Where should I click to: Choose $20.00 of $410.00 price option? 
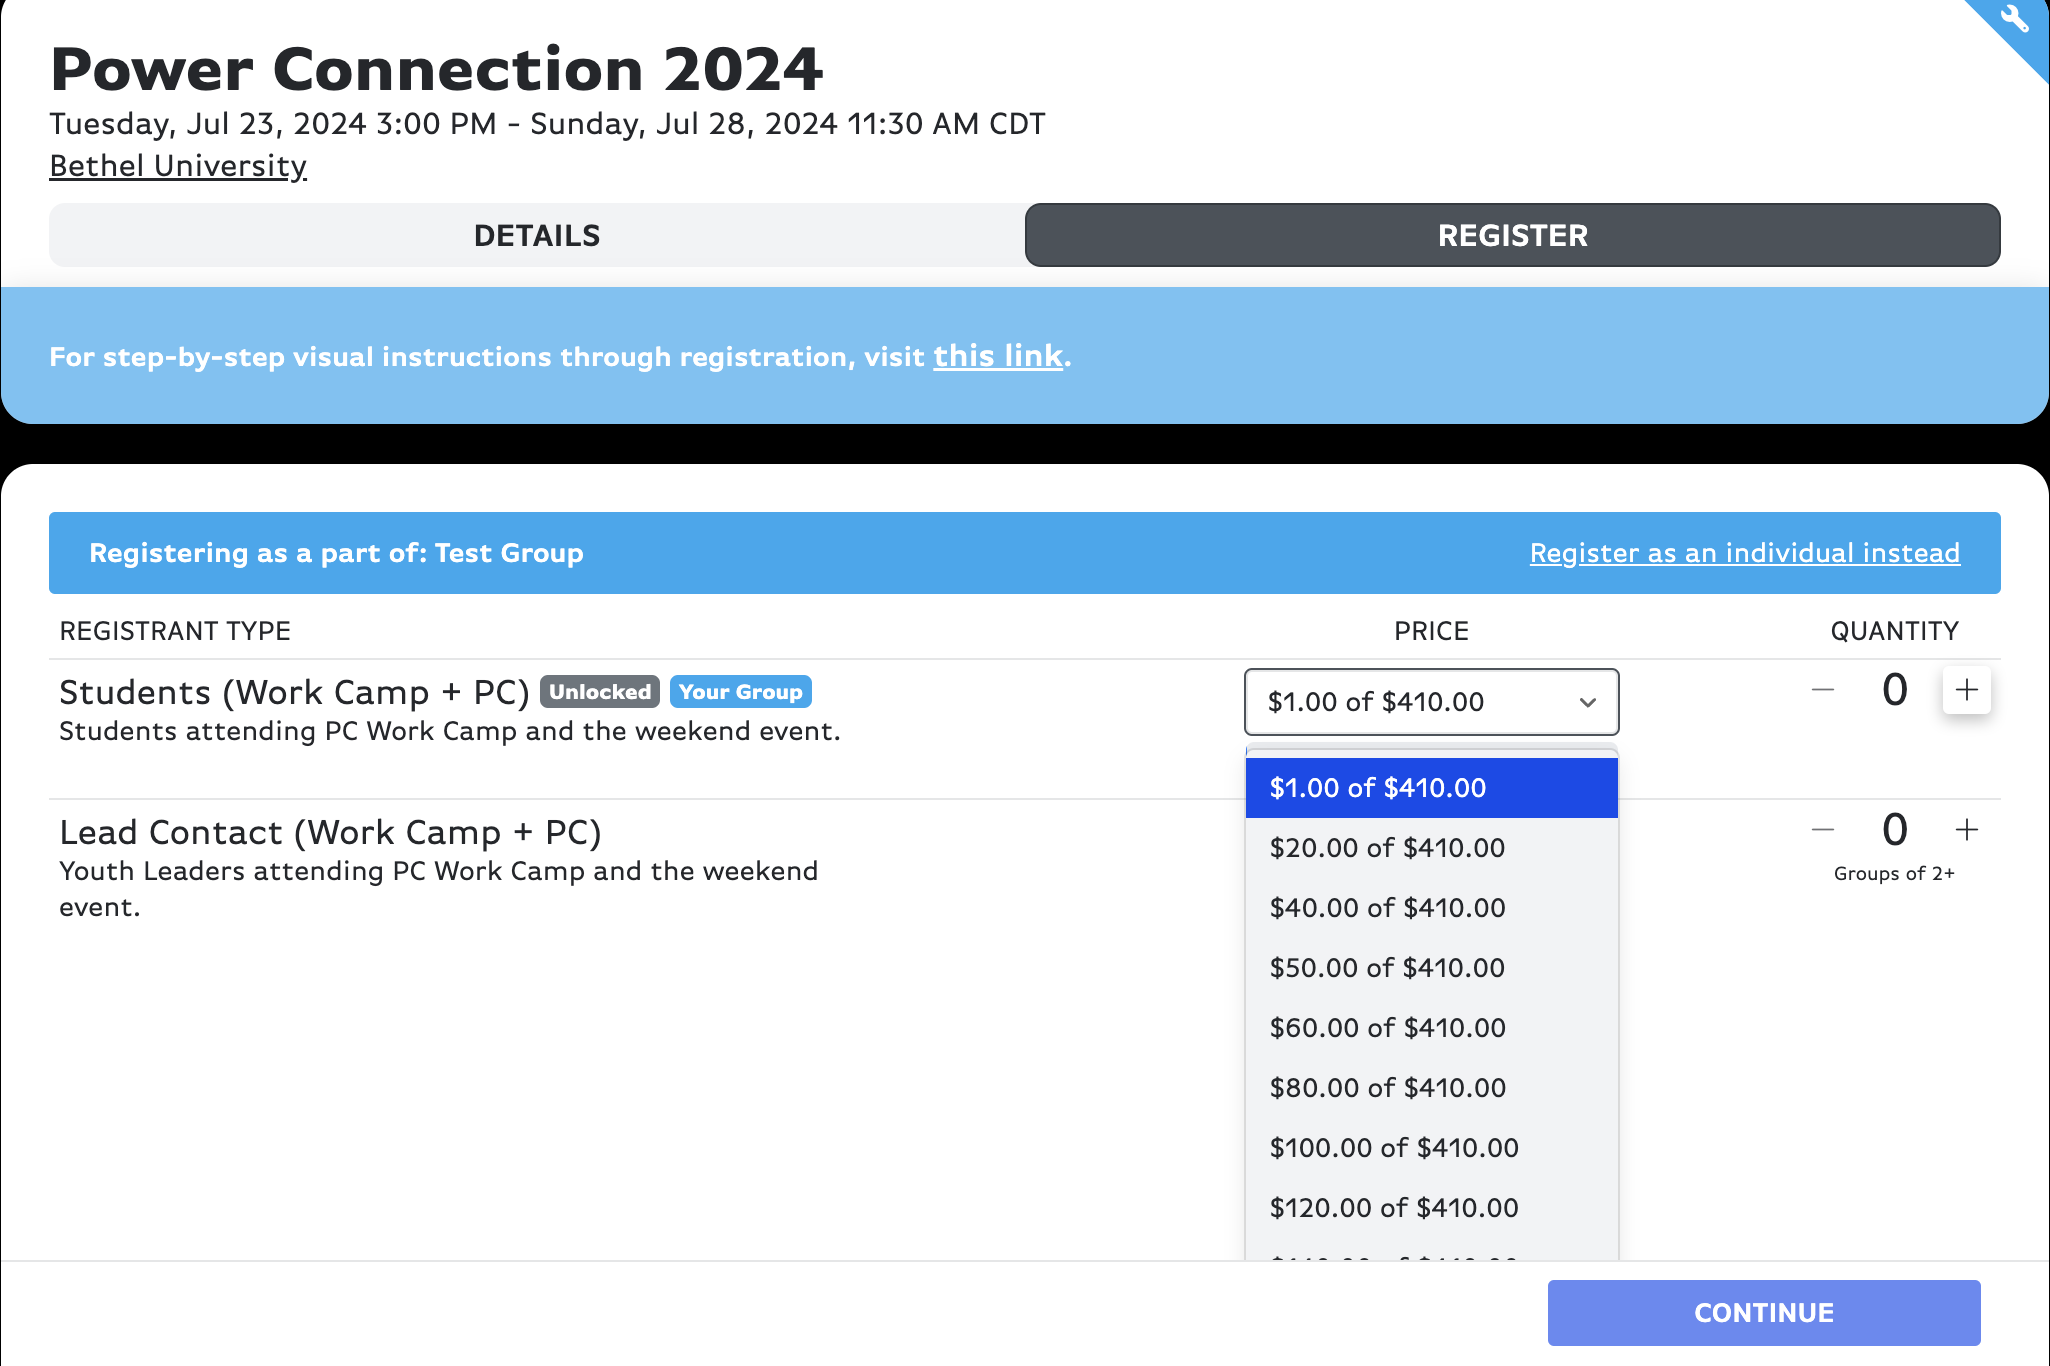pyautogui.click(x=1432, y=848)
